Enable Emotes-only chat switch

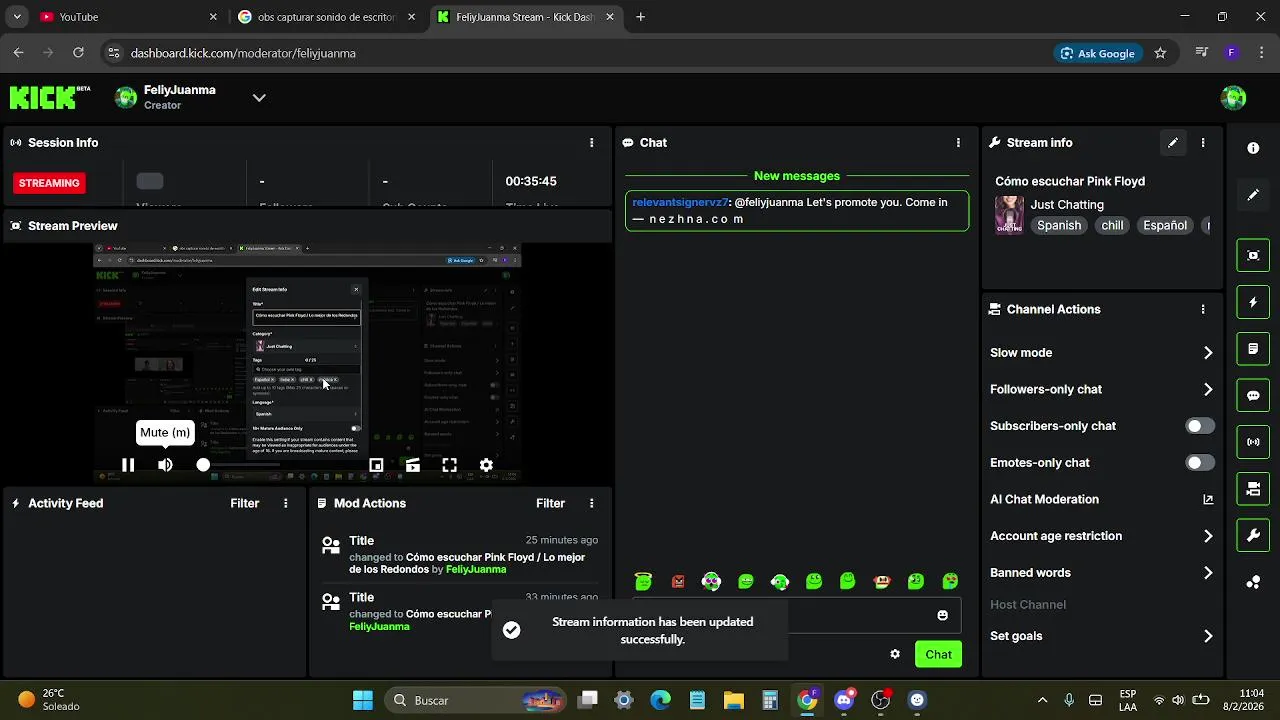1200,463
